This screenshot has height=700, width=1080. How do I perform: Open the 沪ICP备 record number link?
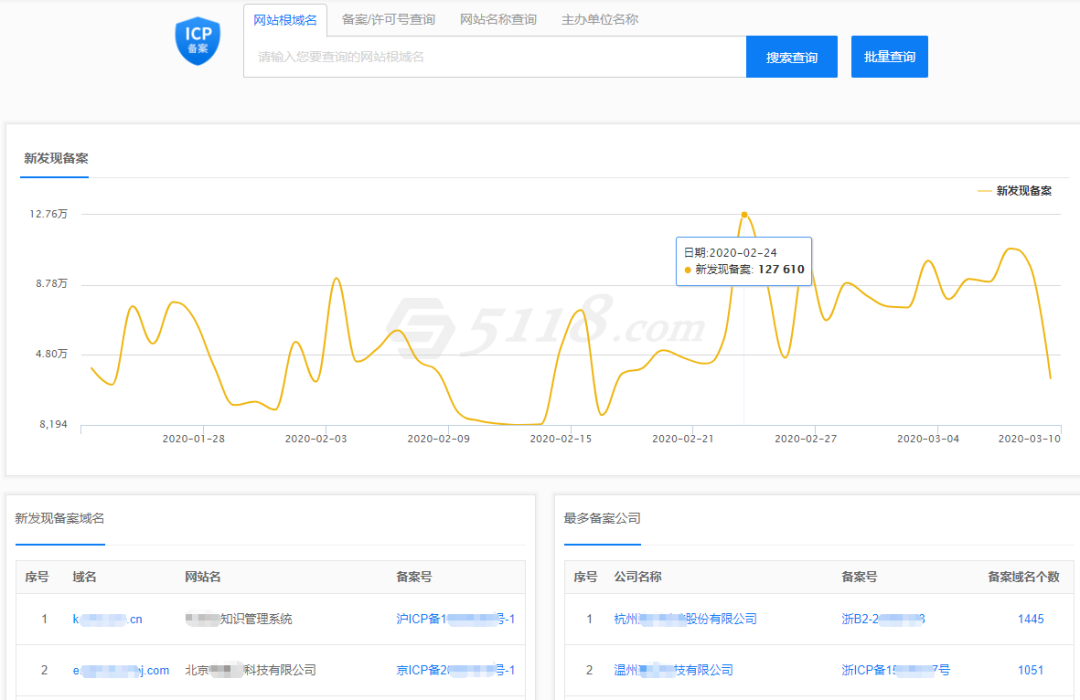tap(455, 619)
